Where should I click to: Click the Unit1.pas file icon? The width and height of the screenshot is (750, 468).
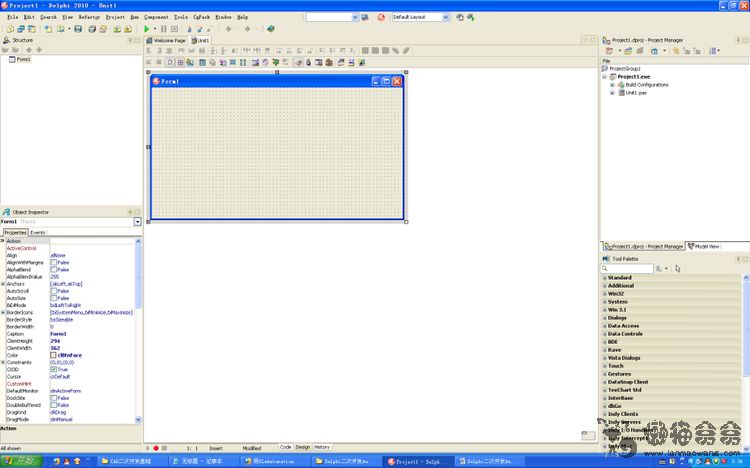(622, 93)
